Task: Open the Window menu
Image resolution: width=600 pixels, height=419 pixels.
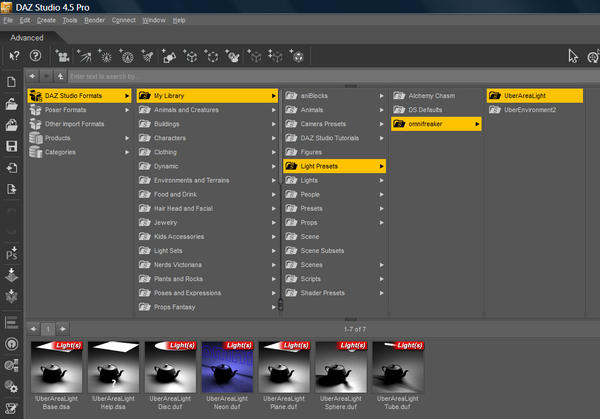Action: (x=154, y=20)
